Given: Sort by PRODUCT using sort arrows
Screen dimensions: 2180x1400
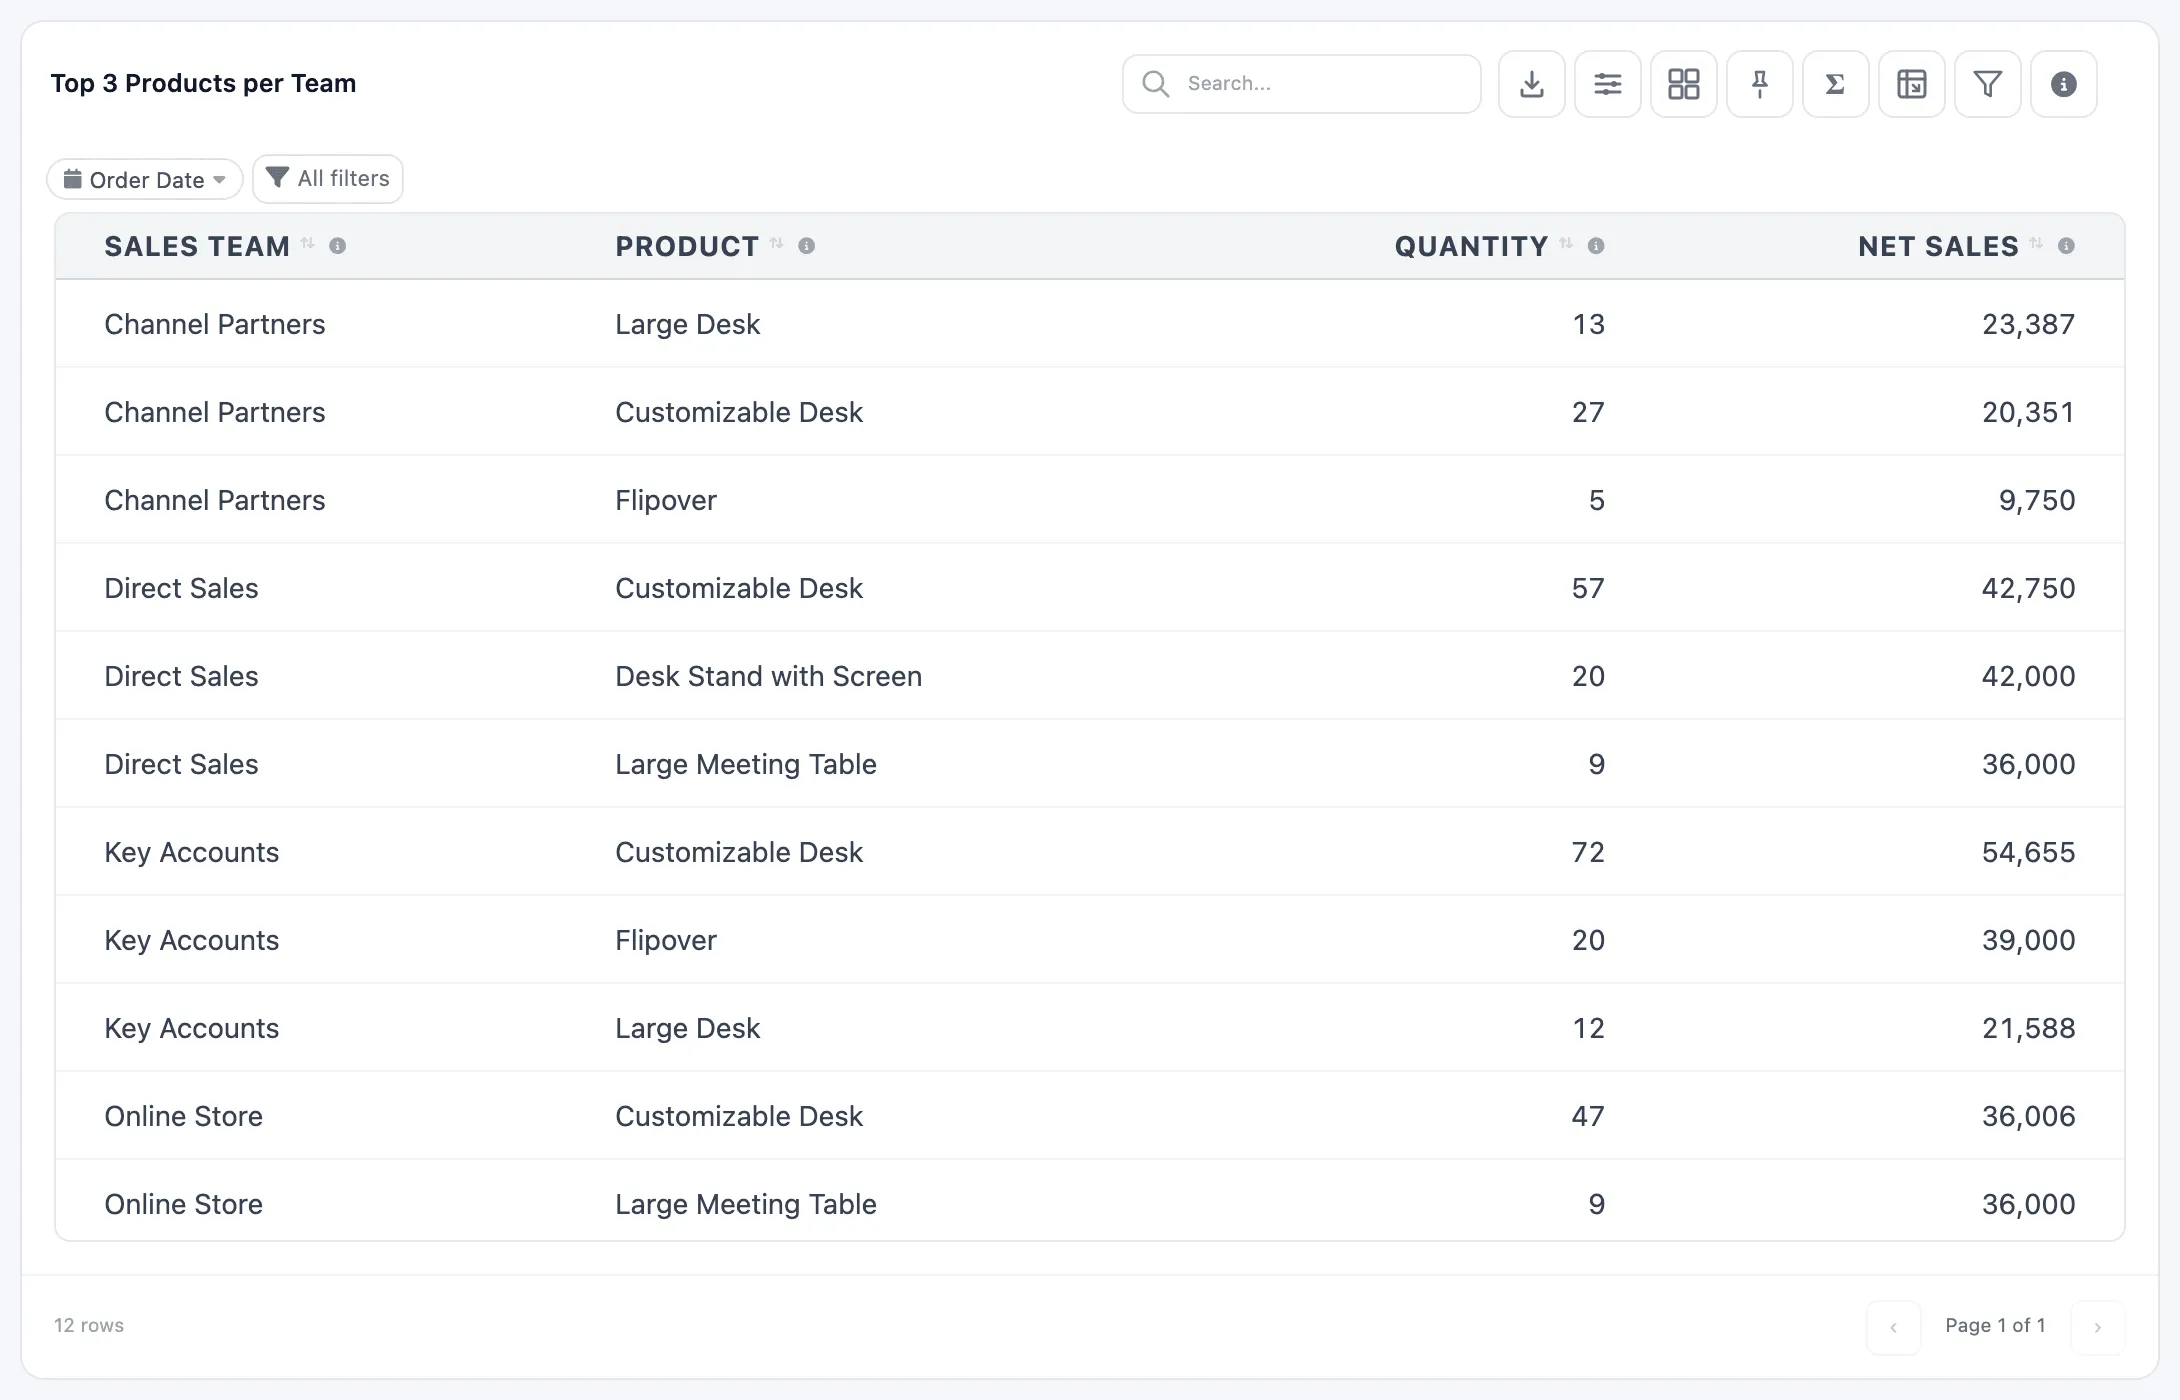Looking at the screenshot, I should [777, 243].
